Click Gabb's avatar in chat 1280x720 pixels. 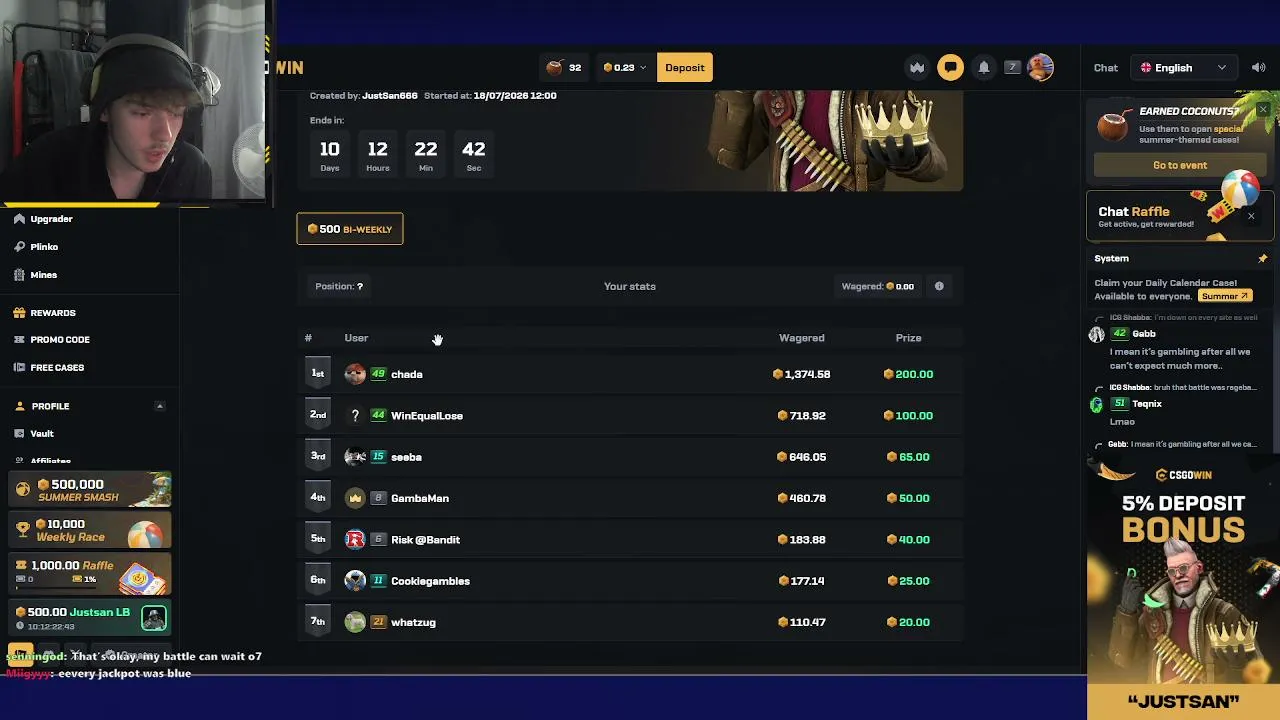tap(1096, 334)
